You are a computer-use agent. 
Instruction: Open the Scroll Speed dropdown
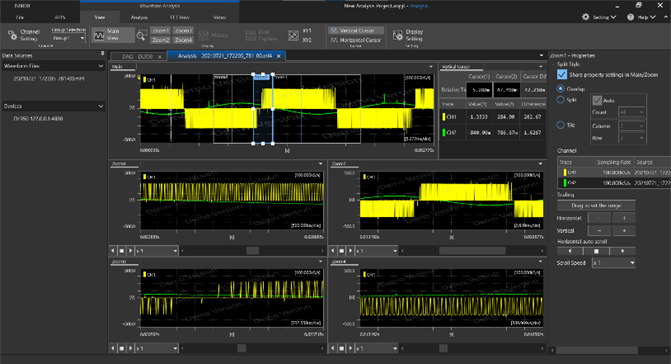click(x=613, y=263)
